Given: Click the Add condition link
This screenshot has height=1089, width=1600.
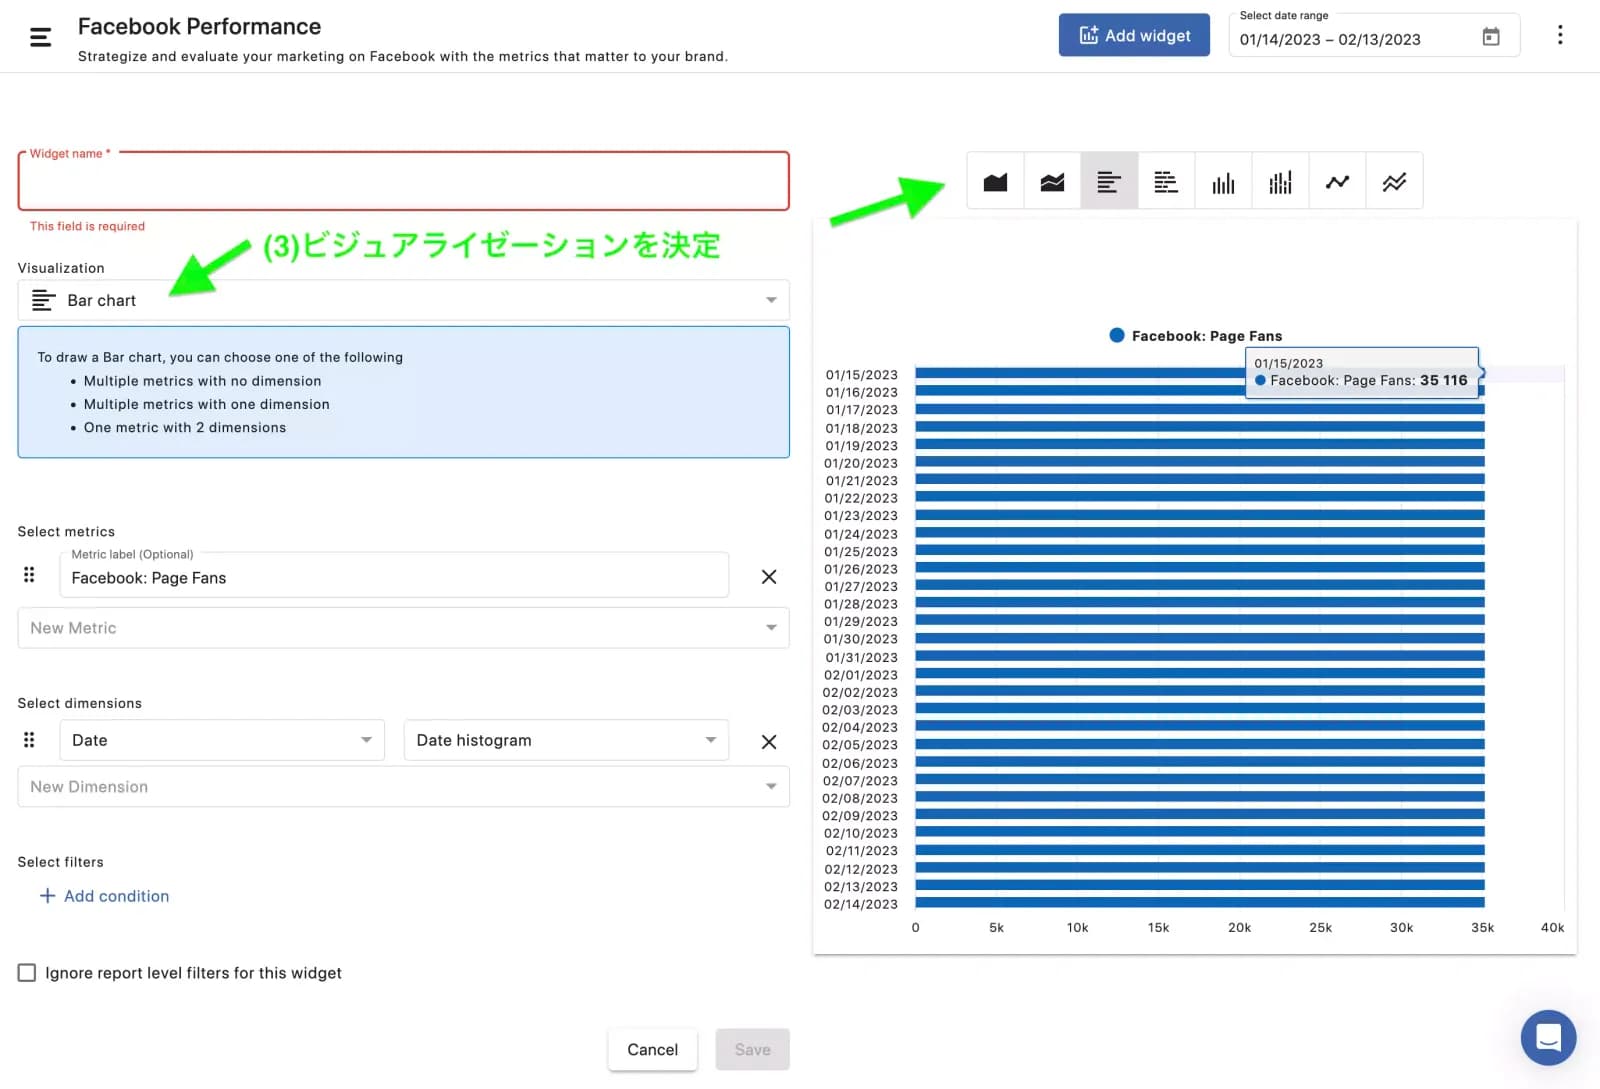Looking at the screenshot, I should coord(104,896).
